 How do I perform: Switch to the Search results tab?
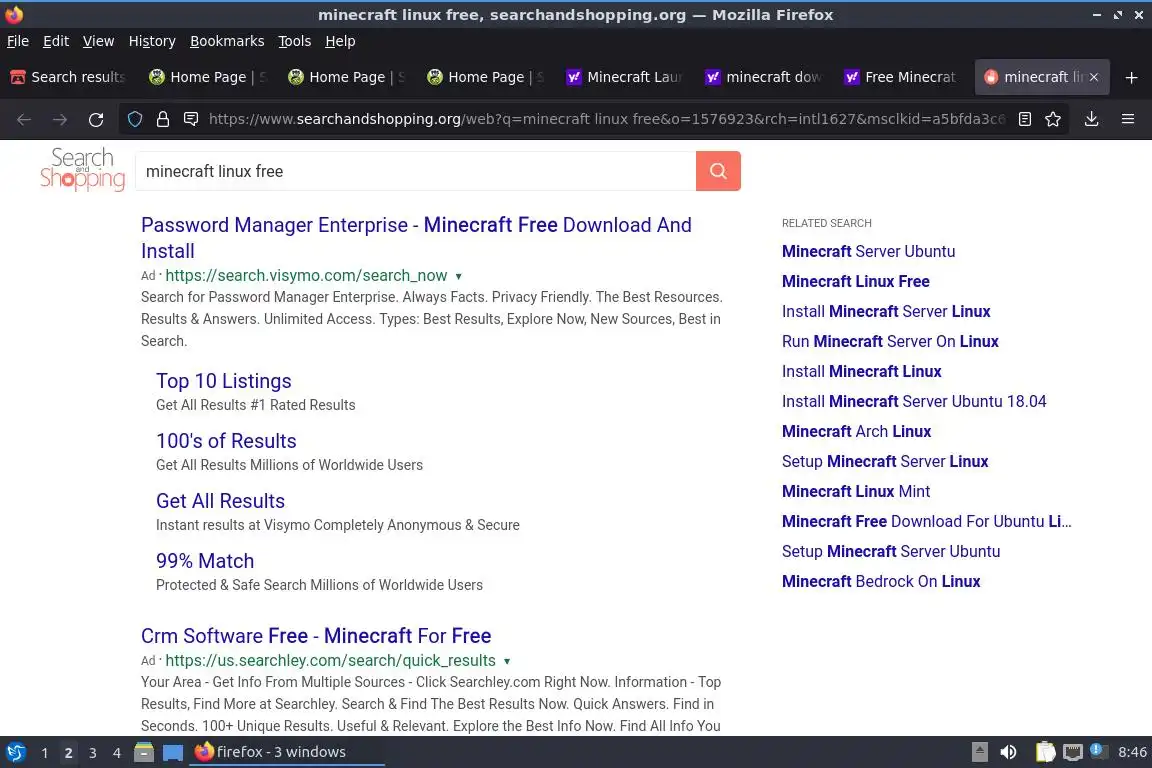pos(69,77)
